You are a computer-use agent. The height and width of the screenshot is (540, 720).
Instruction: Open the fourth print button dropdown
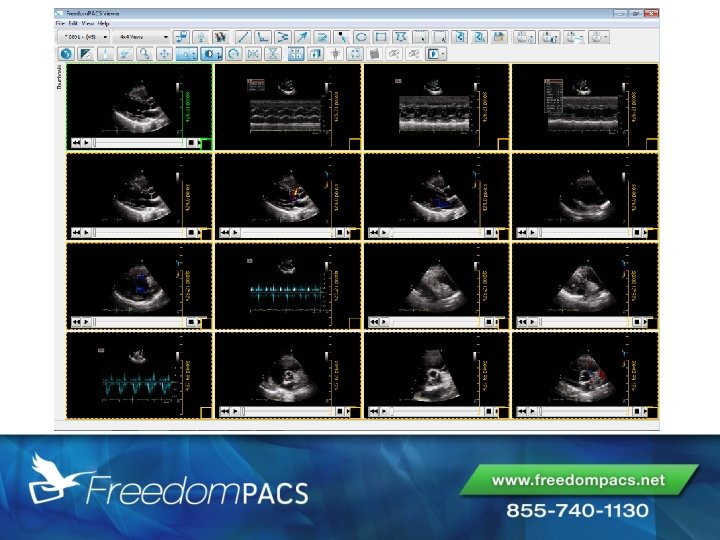607,37
